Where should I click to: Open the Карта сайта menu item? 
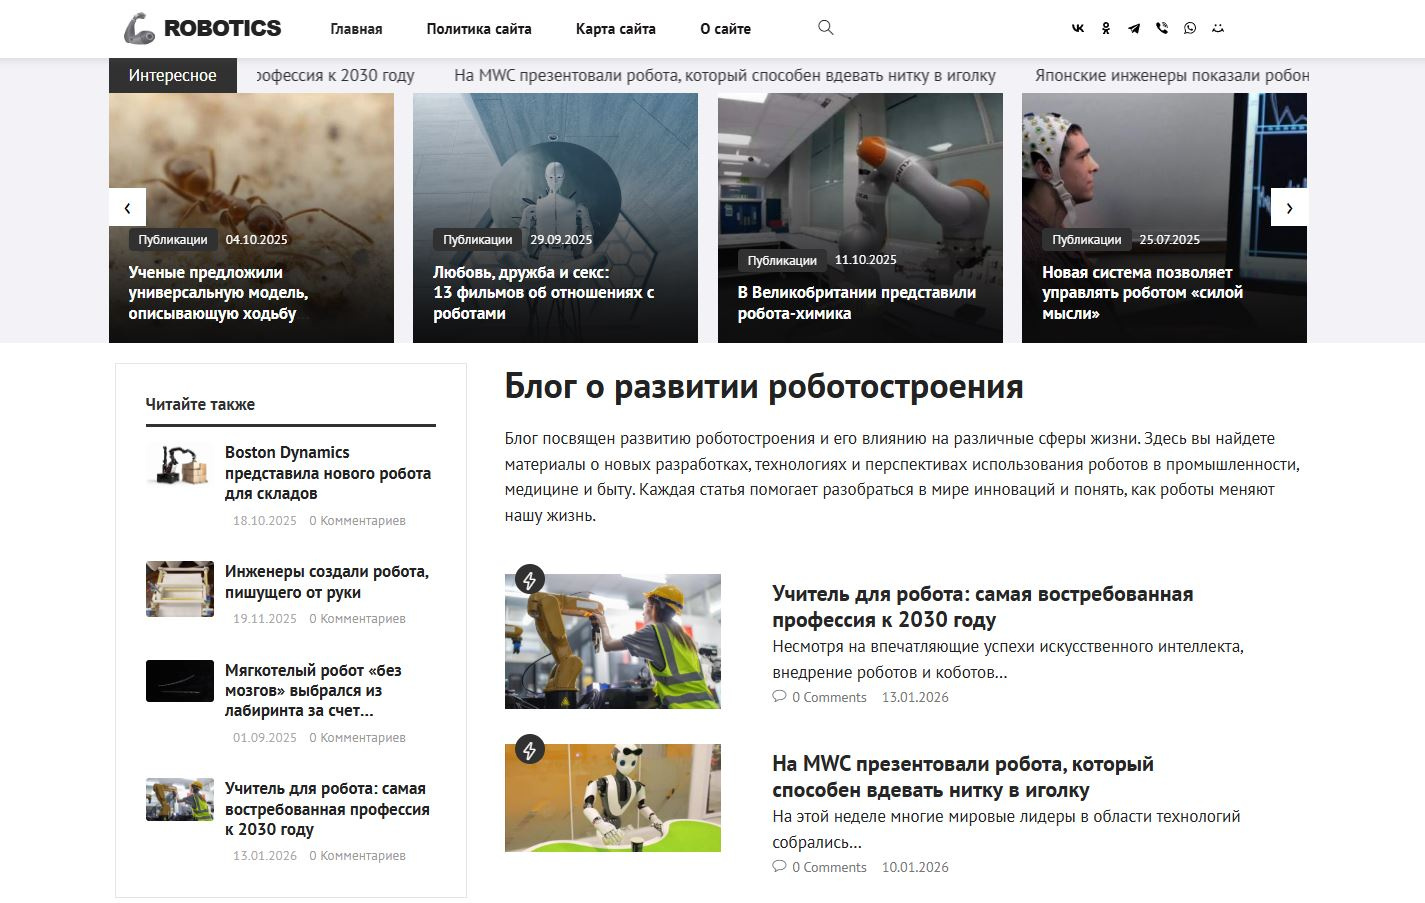[616, 29]
